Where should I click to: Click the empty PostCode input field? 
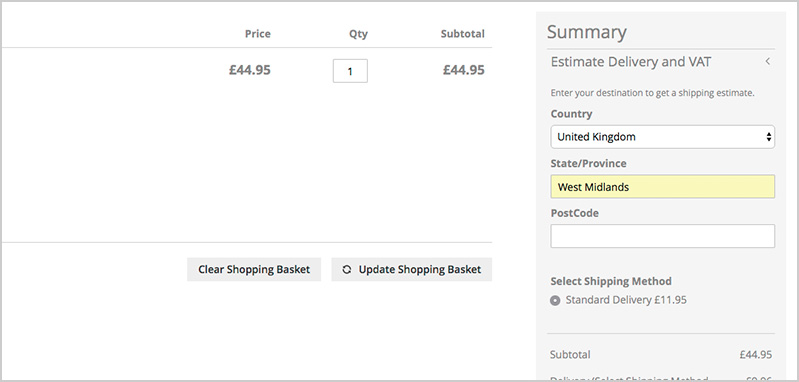(x=662, y=236)
